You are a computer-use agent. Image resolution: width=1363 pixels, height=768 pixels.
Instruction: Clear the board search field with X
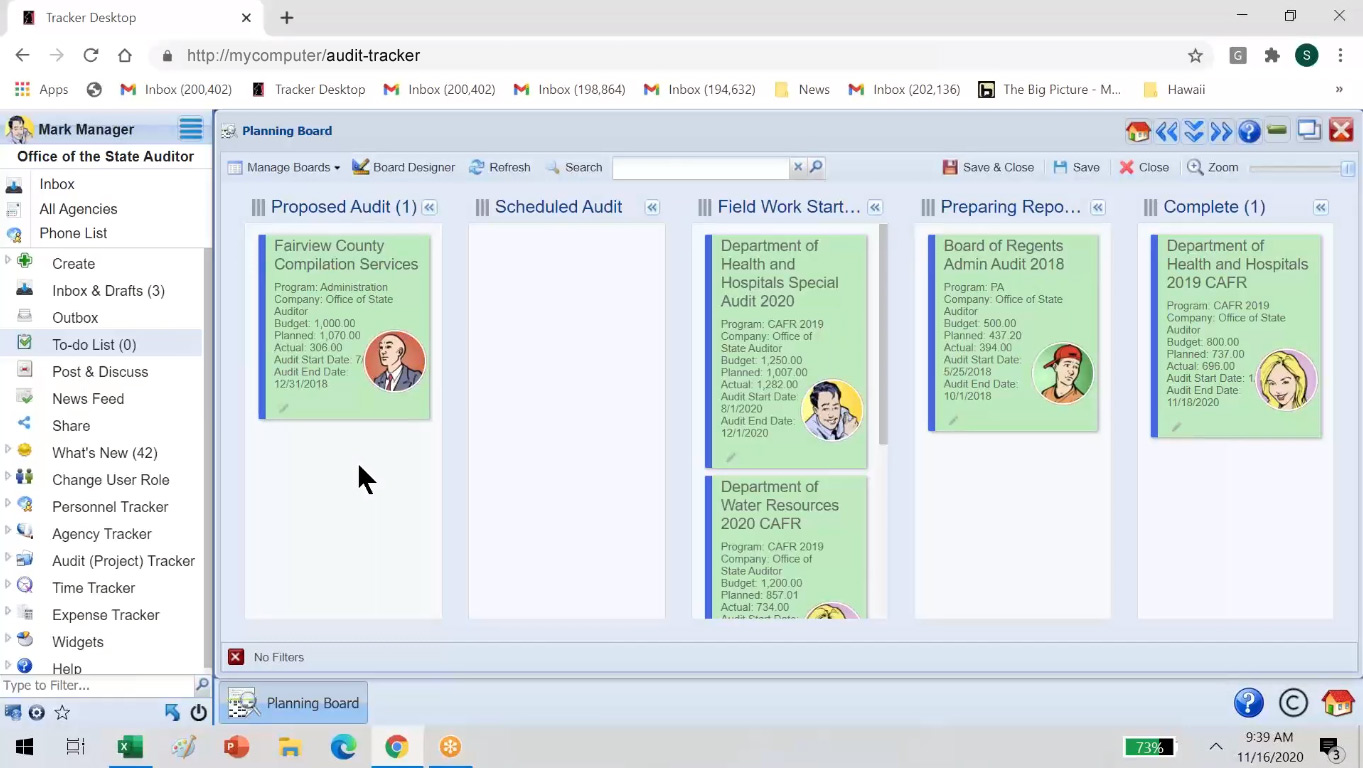(797, 167)
